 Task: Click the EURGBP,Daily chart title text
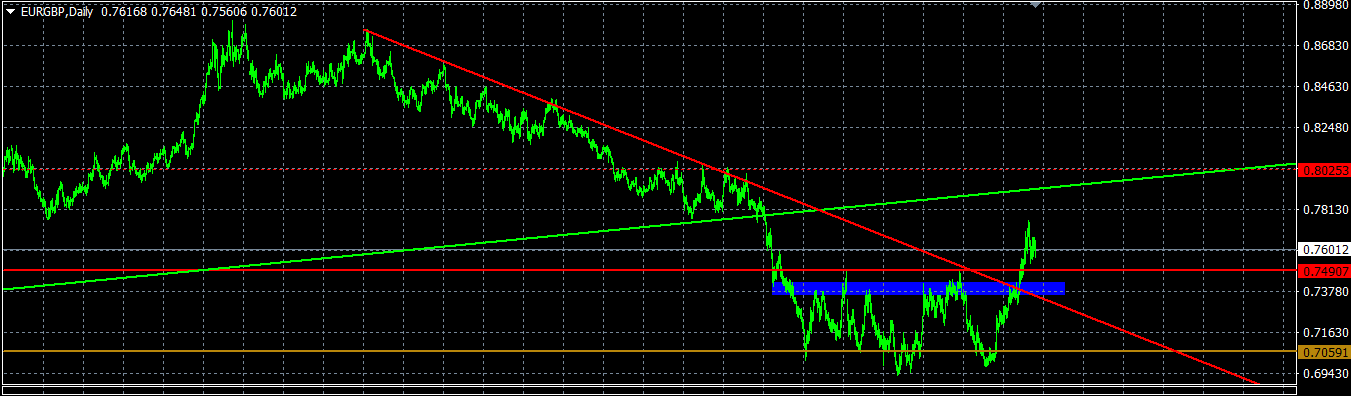[57, 12]
